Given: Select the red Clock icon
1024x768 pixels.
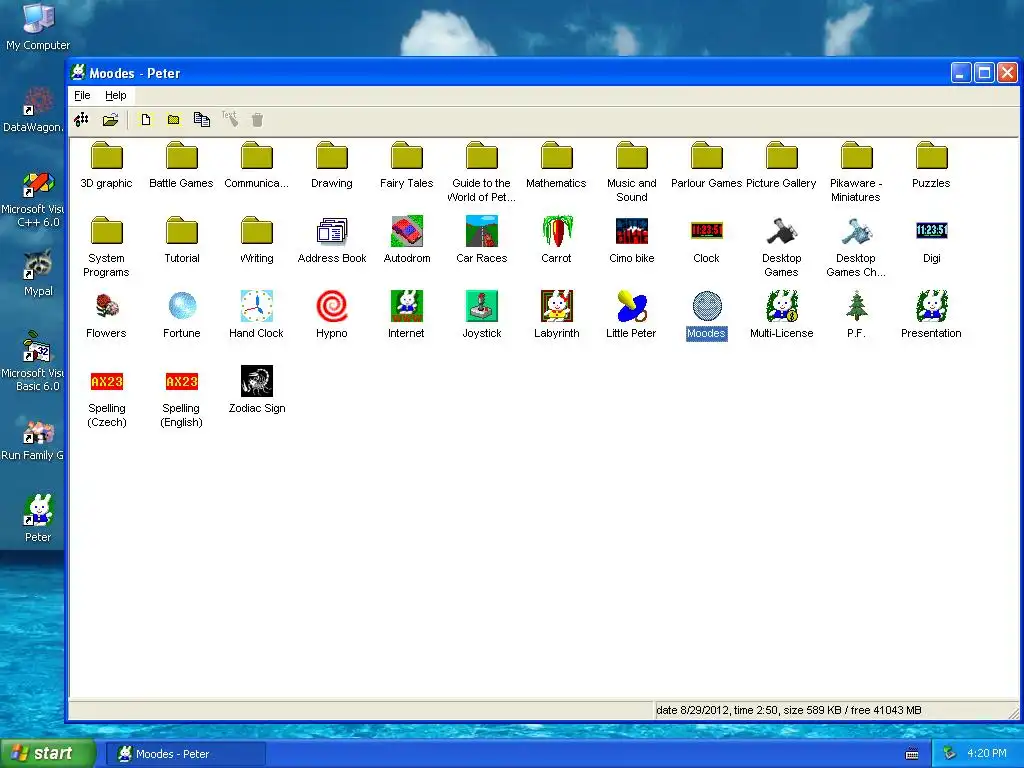Looking at the screenshot, I should 707,231.
